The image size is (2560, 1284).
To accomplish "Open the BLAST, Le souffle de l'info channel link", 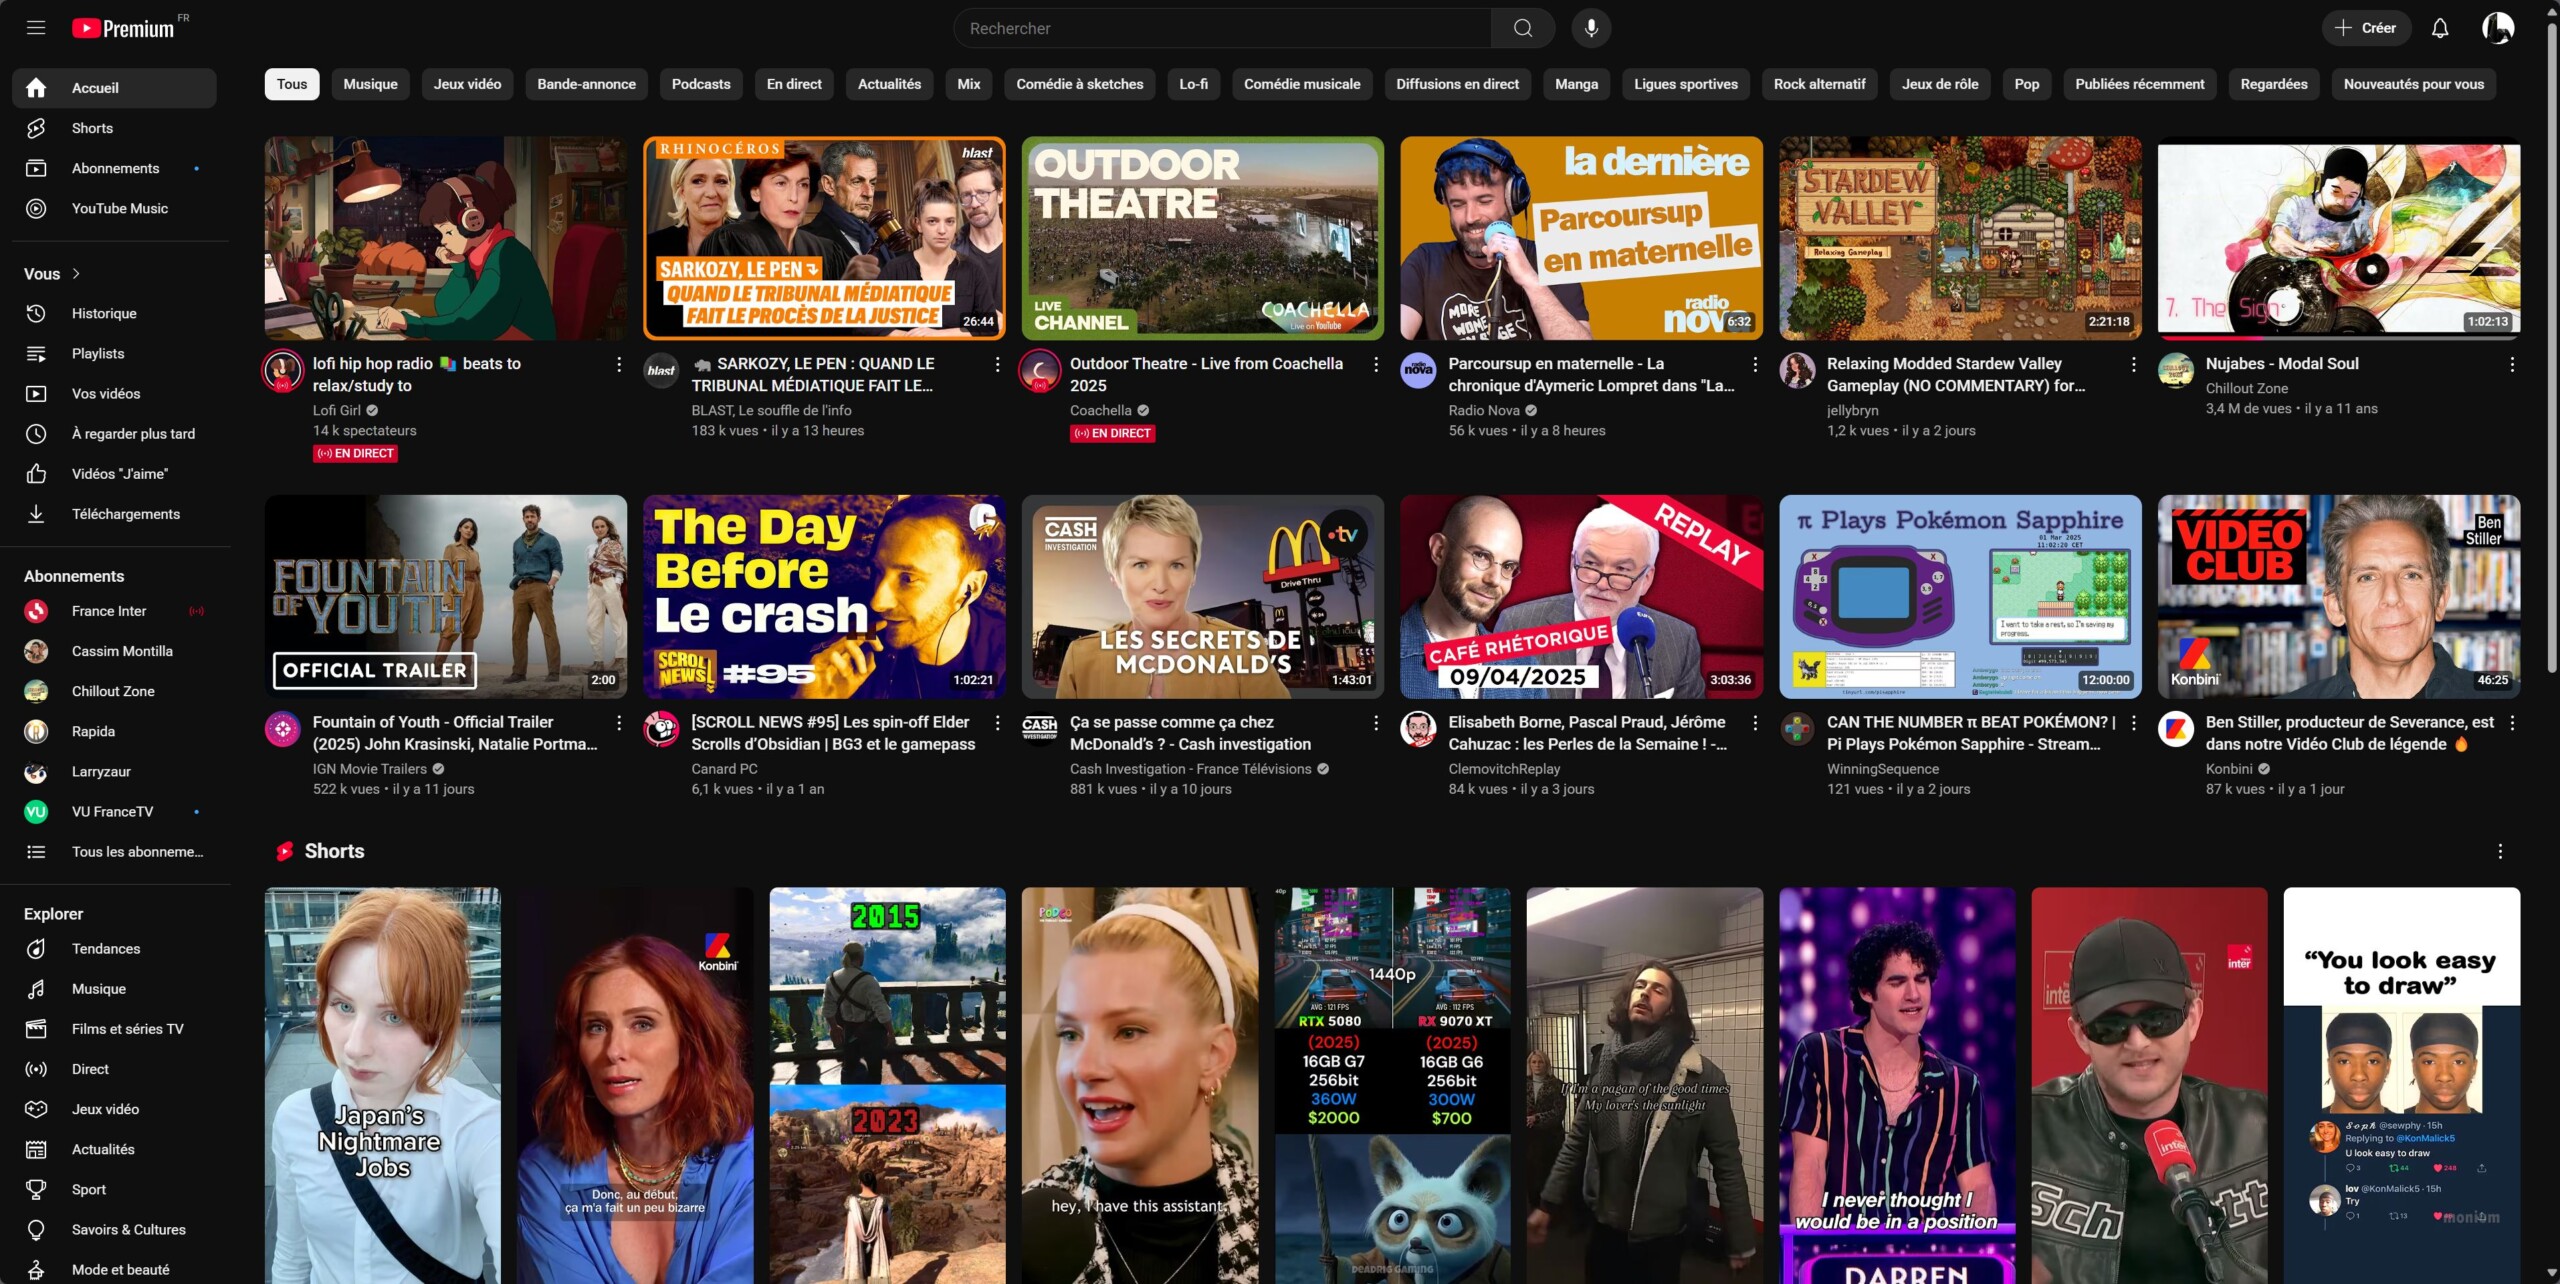I will click(x=771, y=410).
